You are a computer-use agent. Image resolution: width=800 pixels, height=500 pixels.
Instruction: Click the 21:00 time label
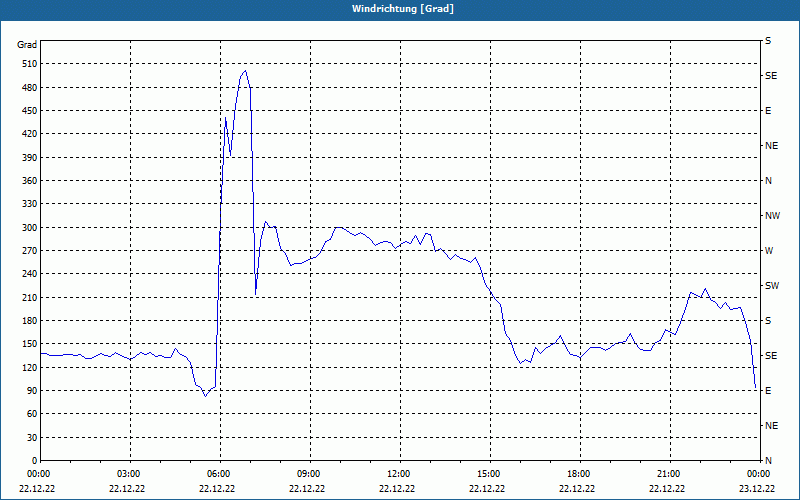coord(670,474)
